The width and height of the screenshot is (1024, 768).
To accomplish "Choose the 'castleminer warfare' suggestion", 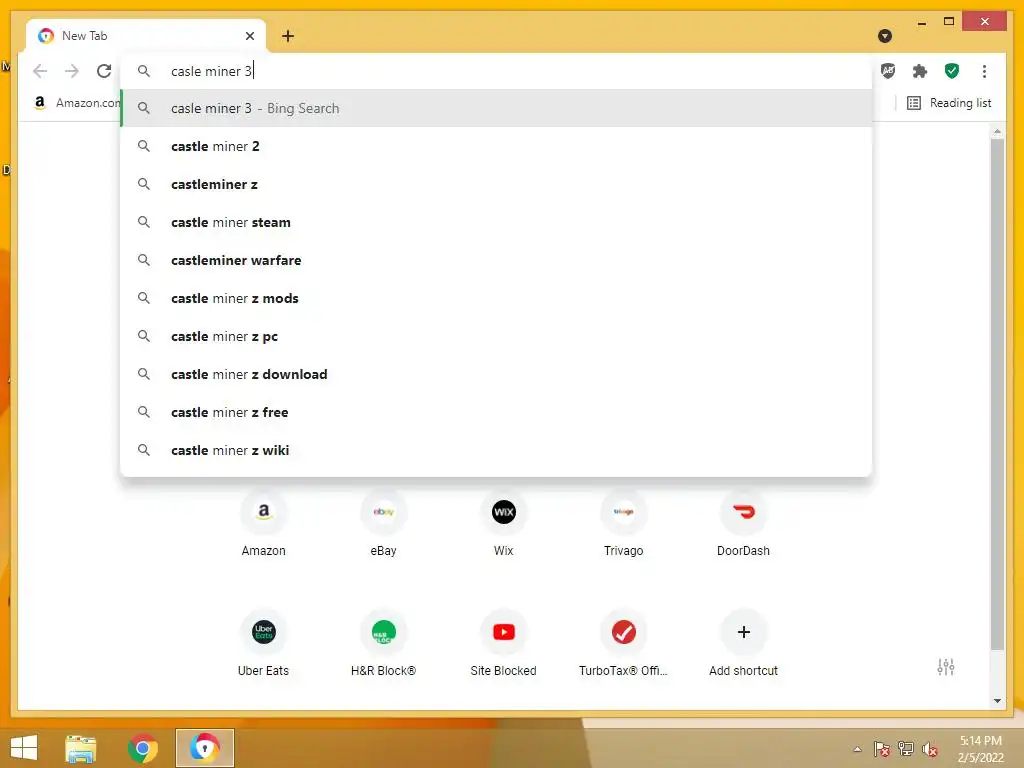I will point(496,260).
